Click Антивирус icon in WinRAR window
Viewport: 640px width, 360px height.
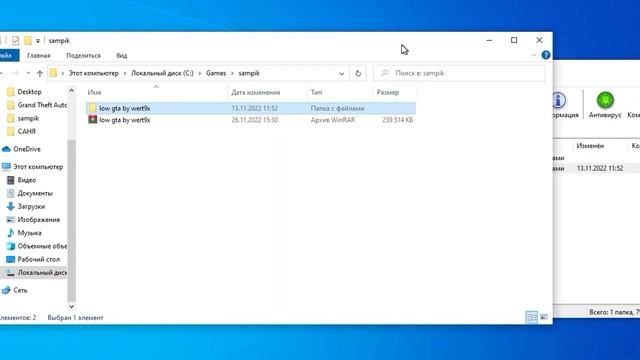click(605, 105)
